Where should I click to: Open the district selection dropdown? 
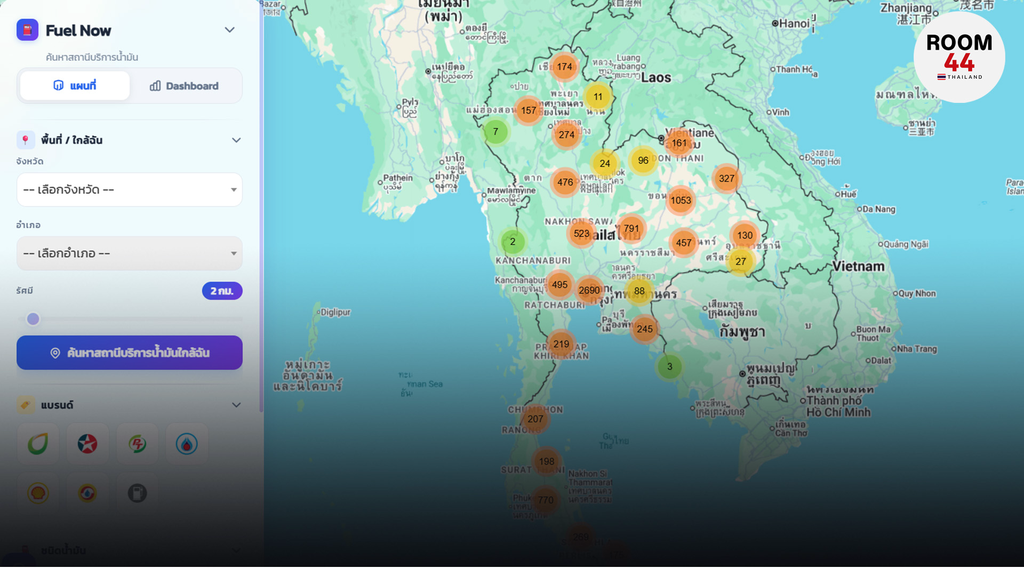pos(129,254)
